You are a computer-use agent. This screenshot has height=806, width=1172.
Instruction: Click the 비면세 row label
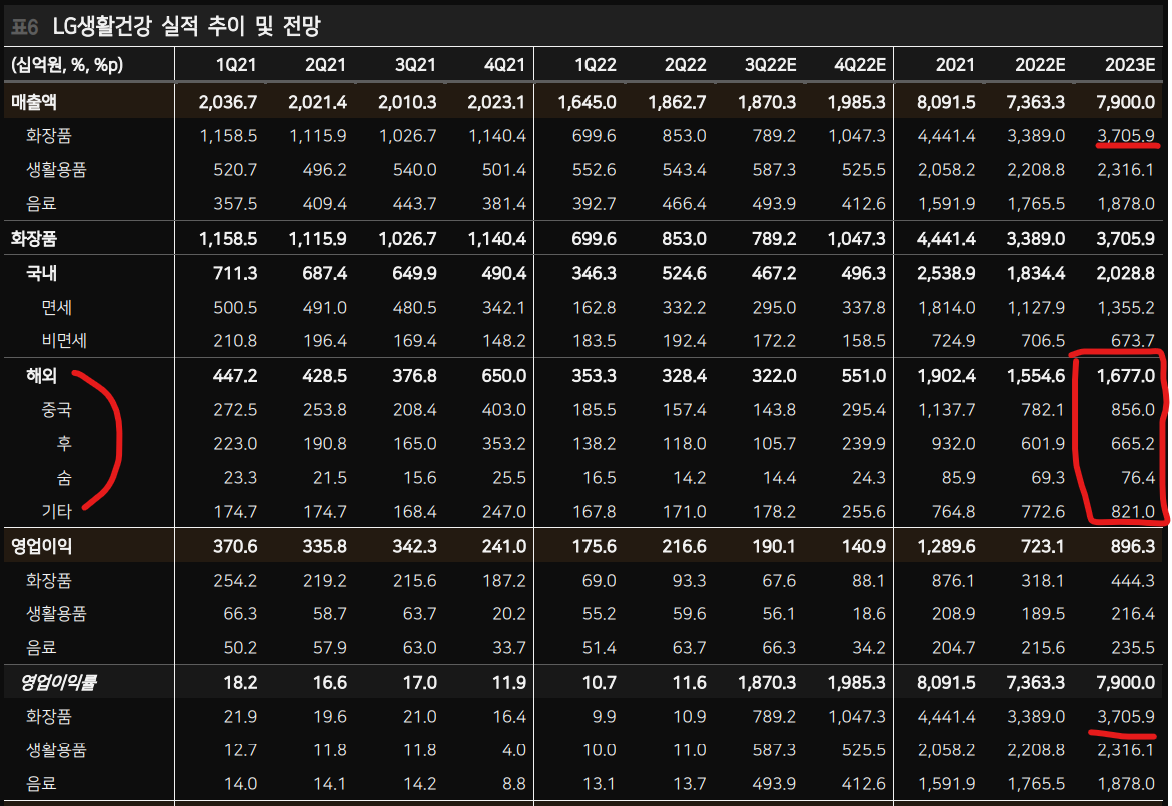(x=64, y=341)
